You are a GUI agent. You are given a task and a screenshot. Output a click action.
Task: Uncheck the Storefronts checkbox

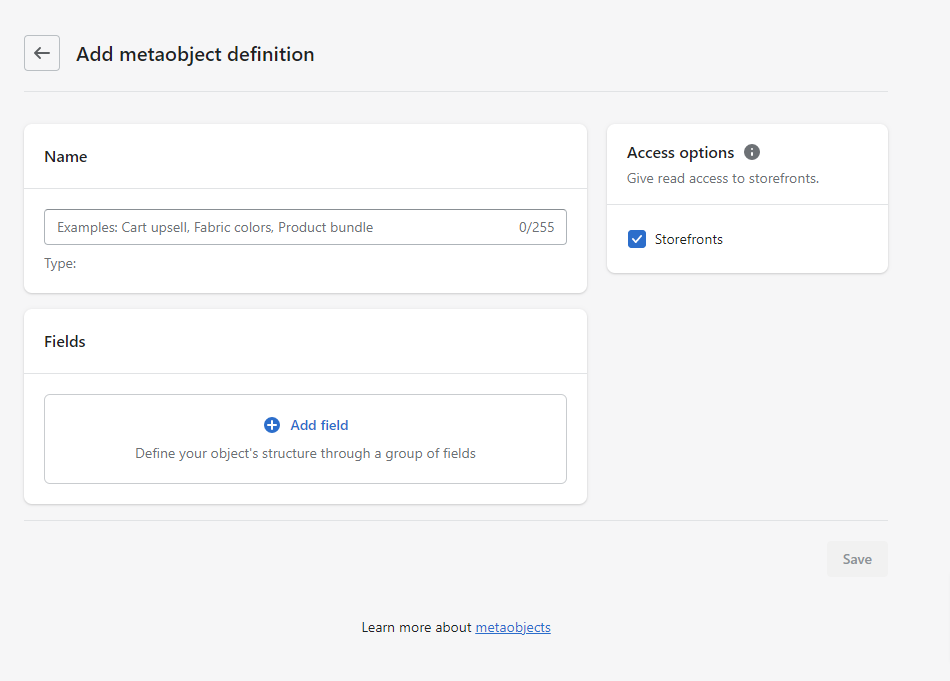(637, 239)
